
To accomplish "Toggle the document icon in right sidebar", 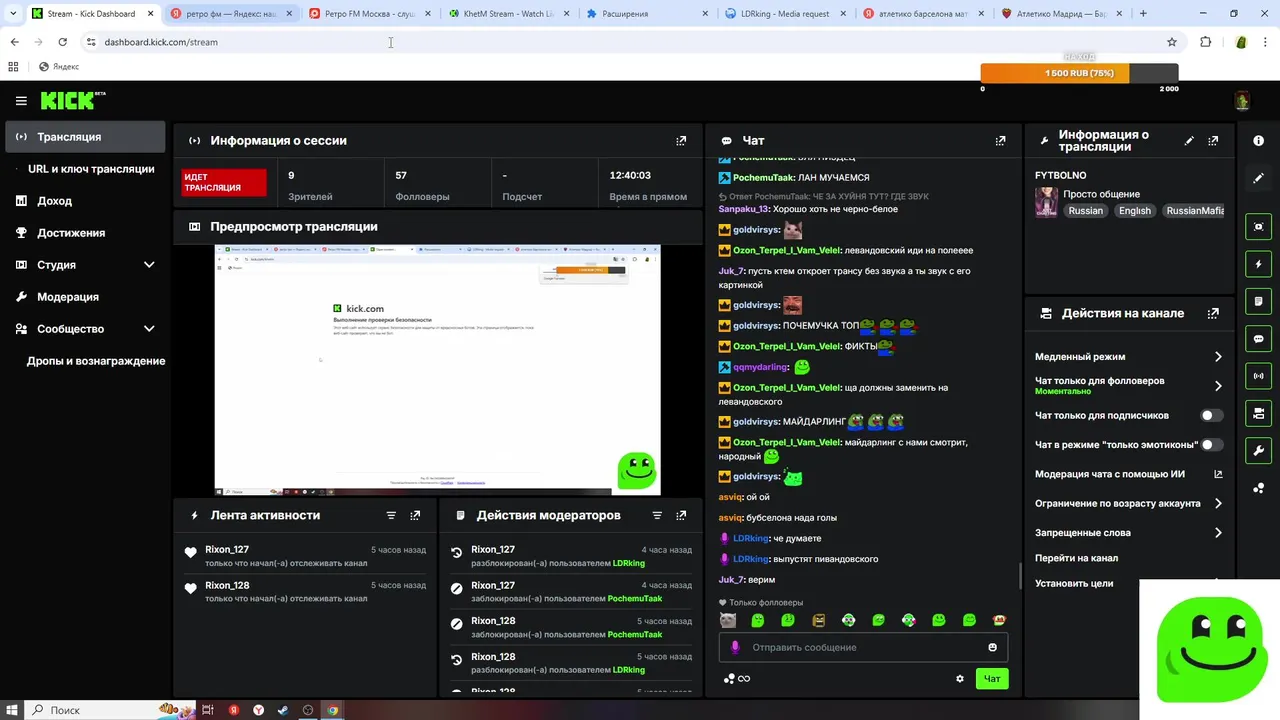I will pyautogui.click(x=1258, y=301).
